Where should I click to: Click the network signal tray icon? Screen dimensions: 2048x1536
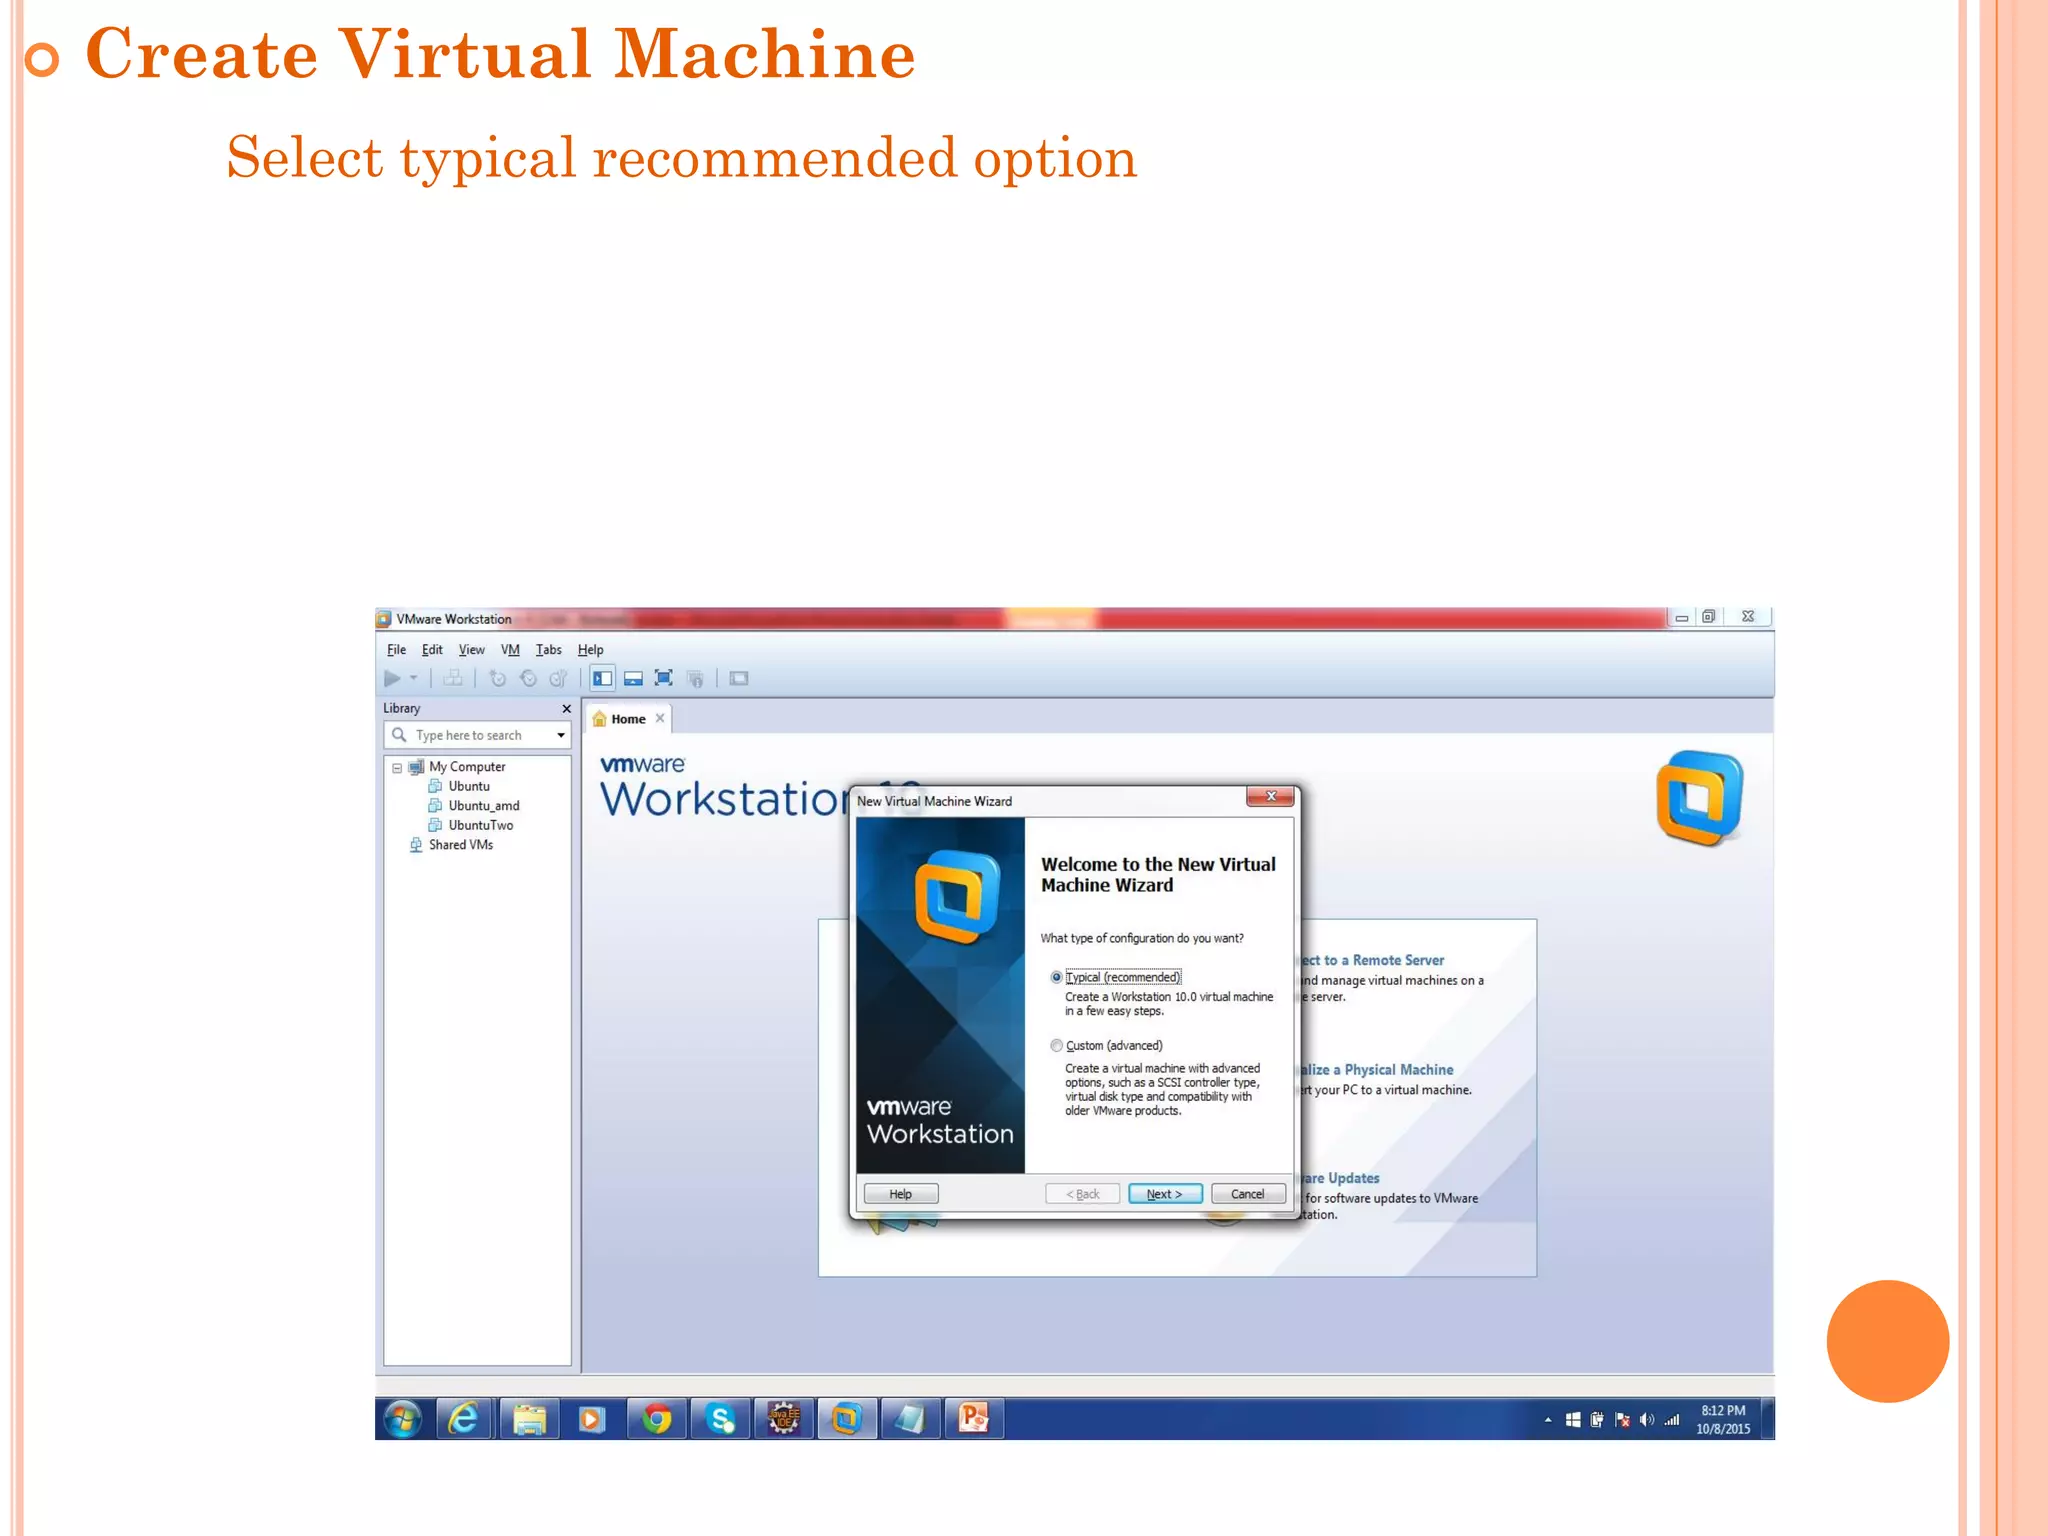click(1672, 1420)
